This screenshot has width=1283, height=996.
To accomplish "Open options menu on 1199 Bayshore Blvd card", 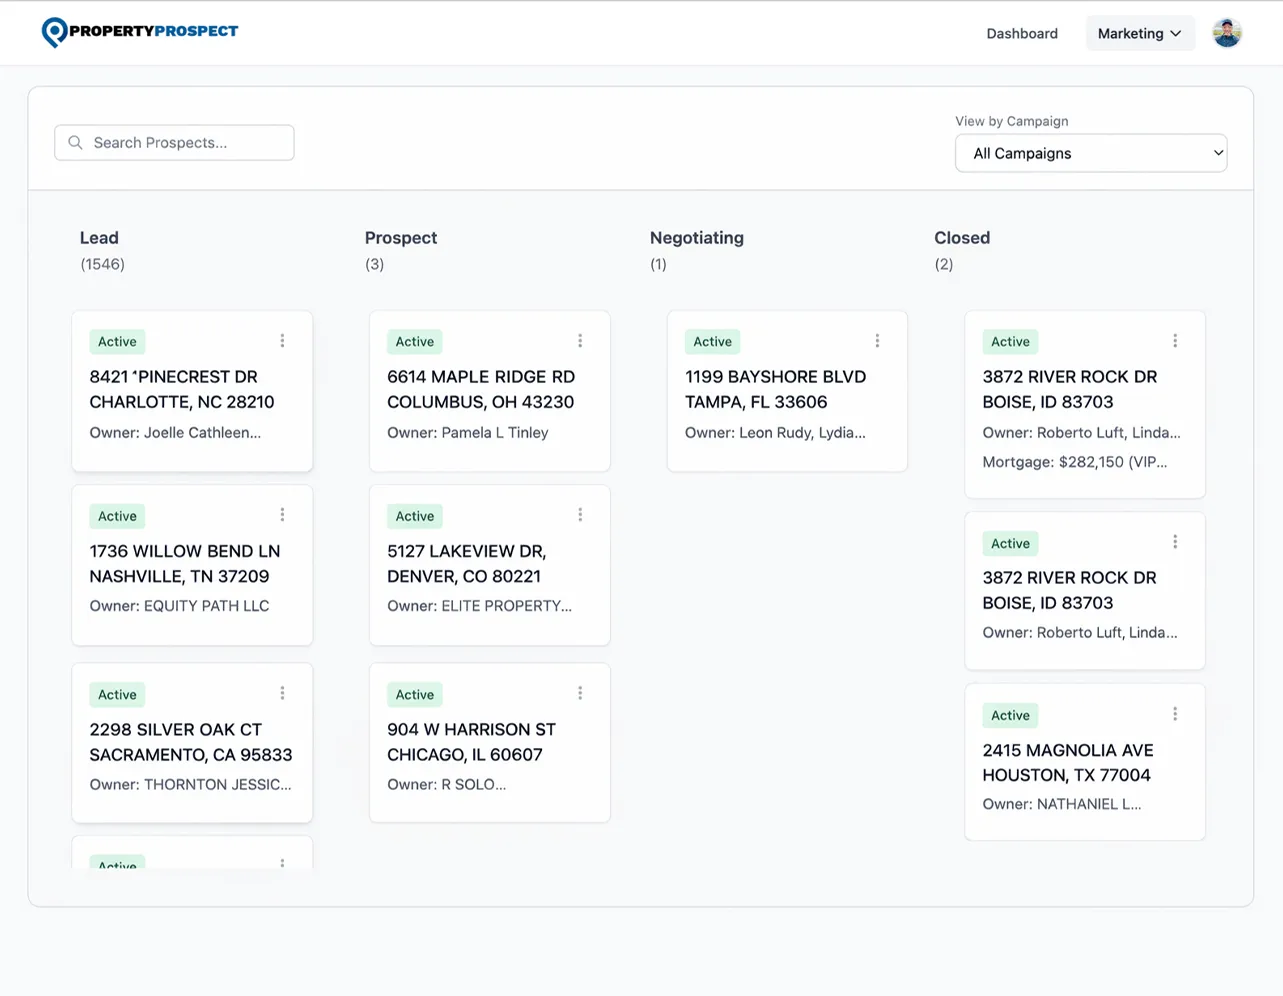I will [x=877, y=340].
